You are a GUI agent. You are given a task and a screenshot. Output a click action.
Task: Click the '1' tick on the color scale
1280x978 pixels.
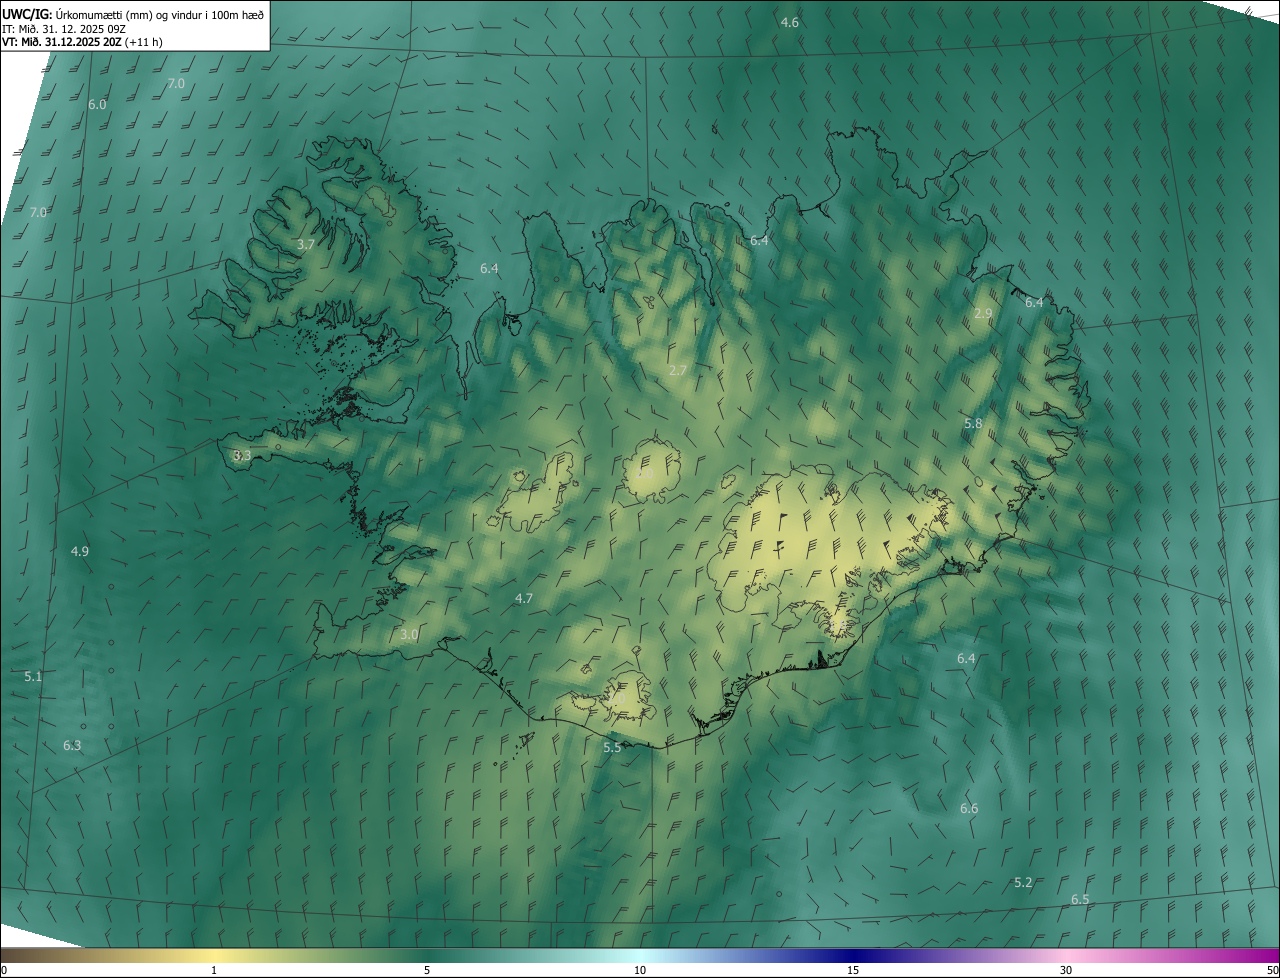pos(214,970)
